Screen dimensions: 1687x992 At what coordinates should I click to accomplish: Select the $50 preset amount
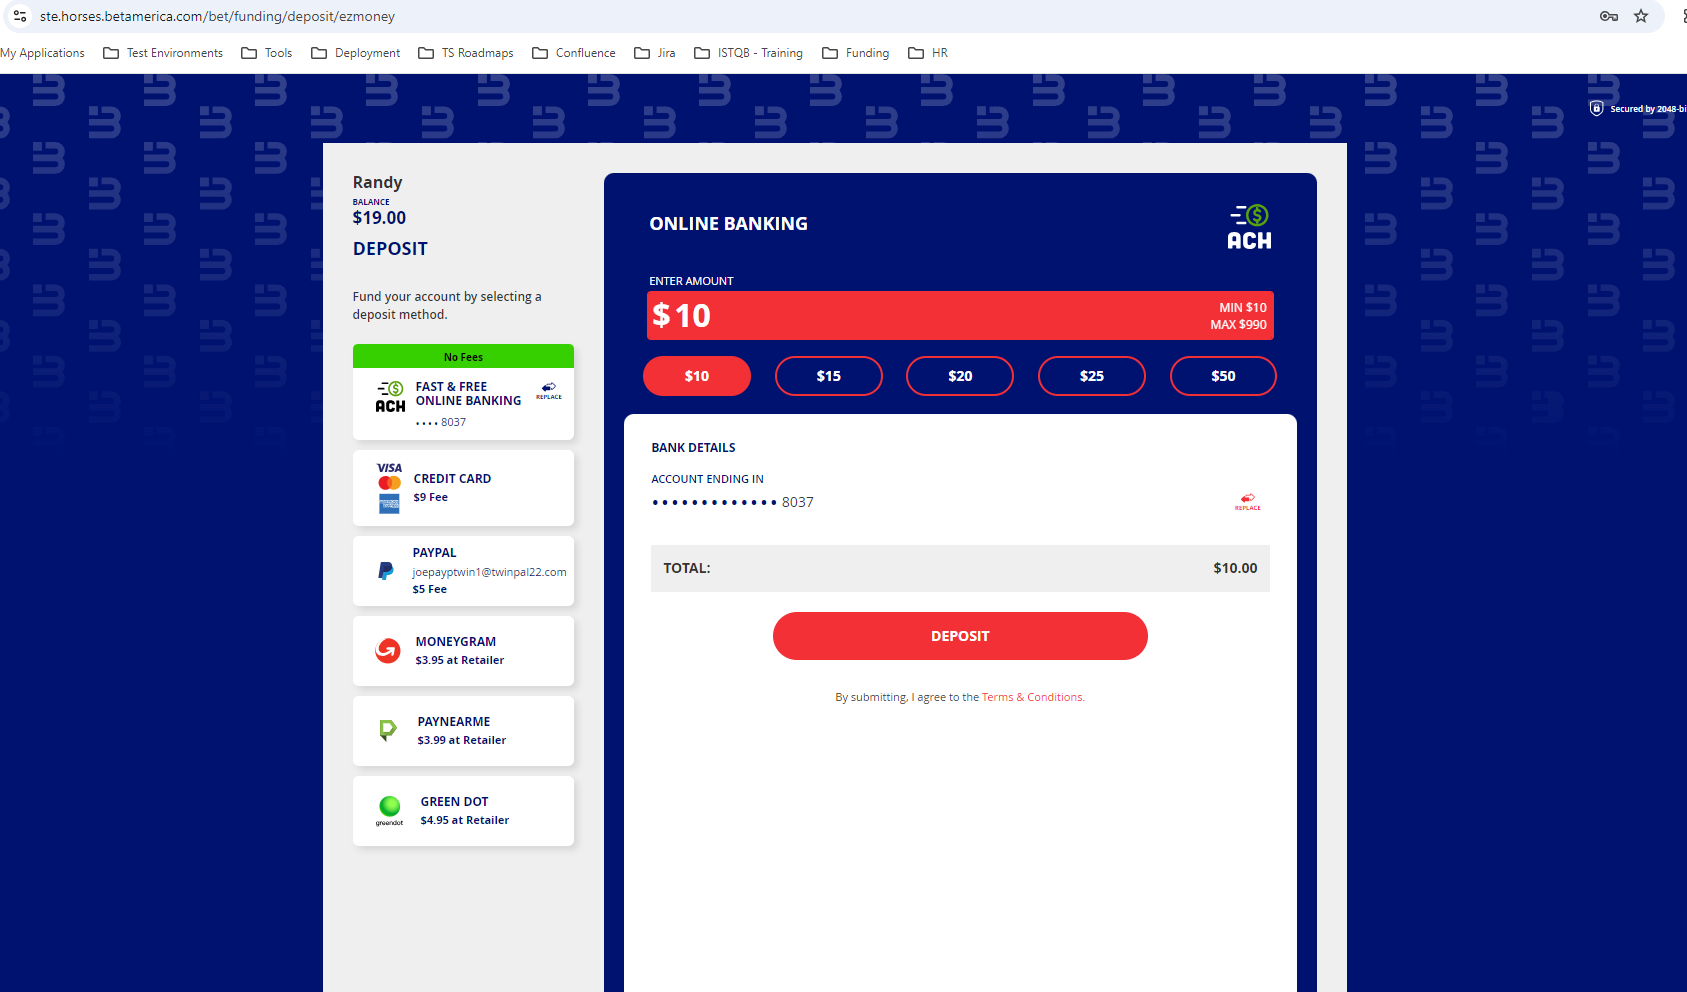[1223, 376]
